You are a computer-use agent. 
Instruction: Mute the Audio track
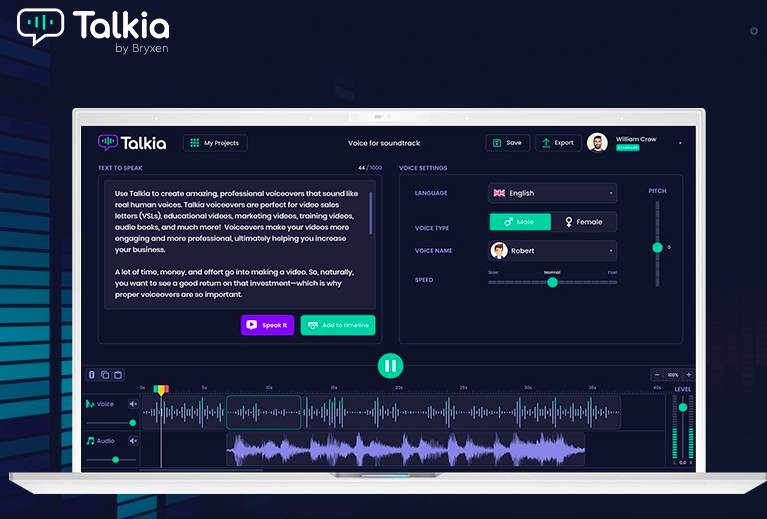click(133, 441)
